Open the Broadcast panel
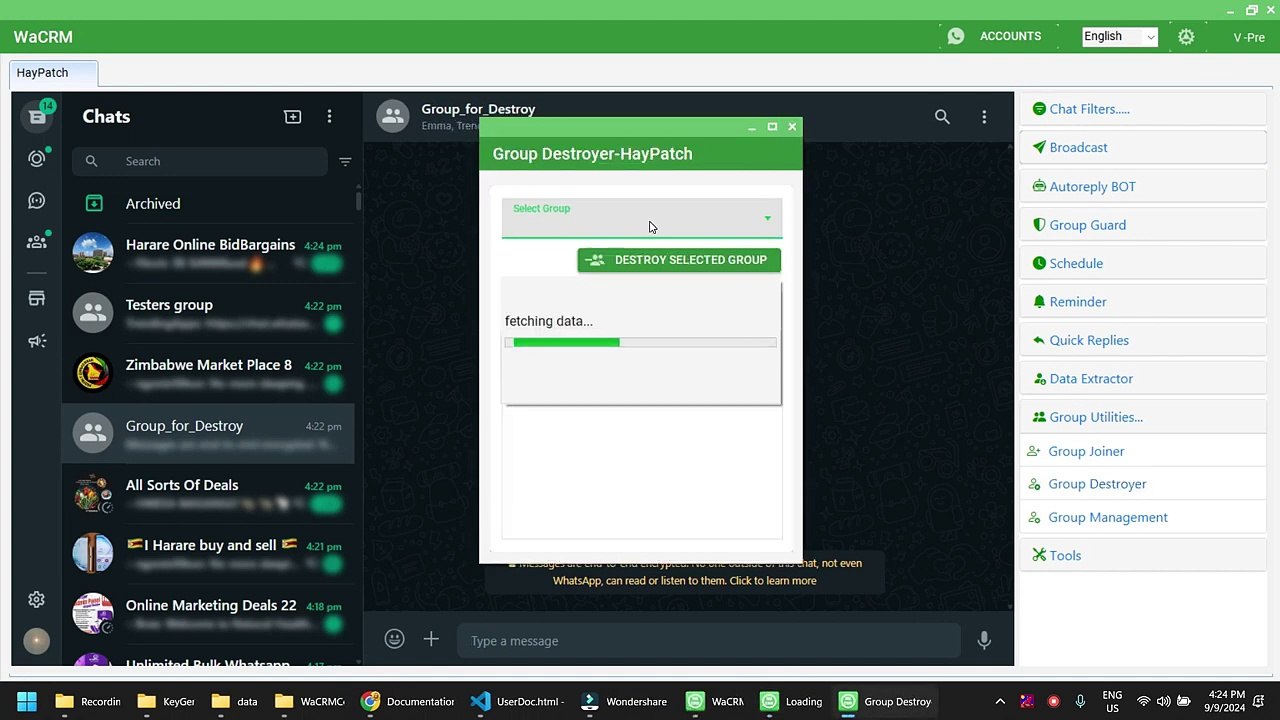Viewport: 1280px width, 720px height. (1143, 147)
